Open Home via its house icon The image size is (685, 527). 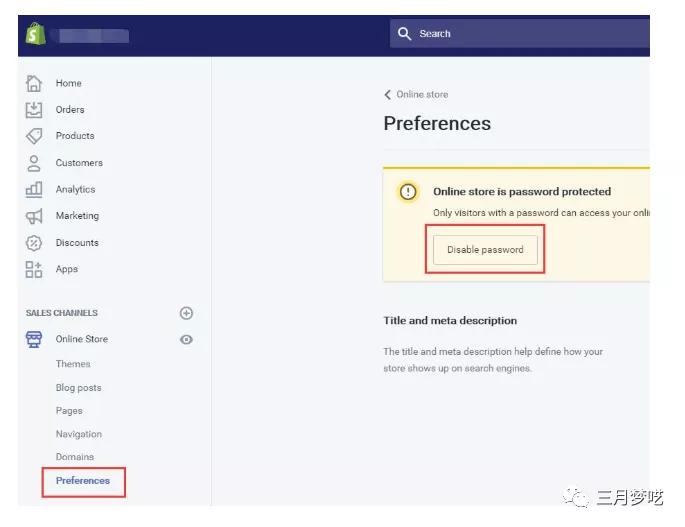[34, 83]
